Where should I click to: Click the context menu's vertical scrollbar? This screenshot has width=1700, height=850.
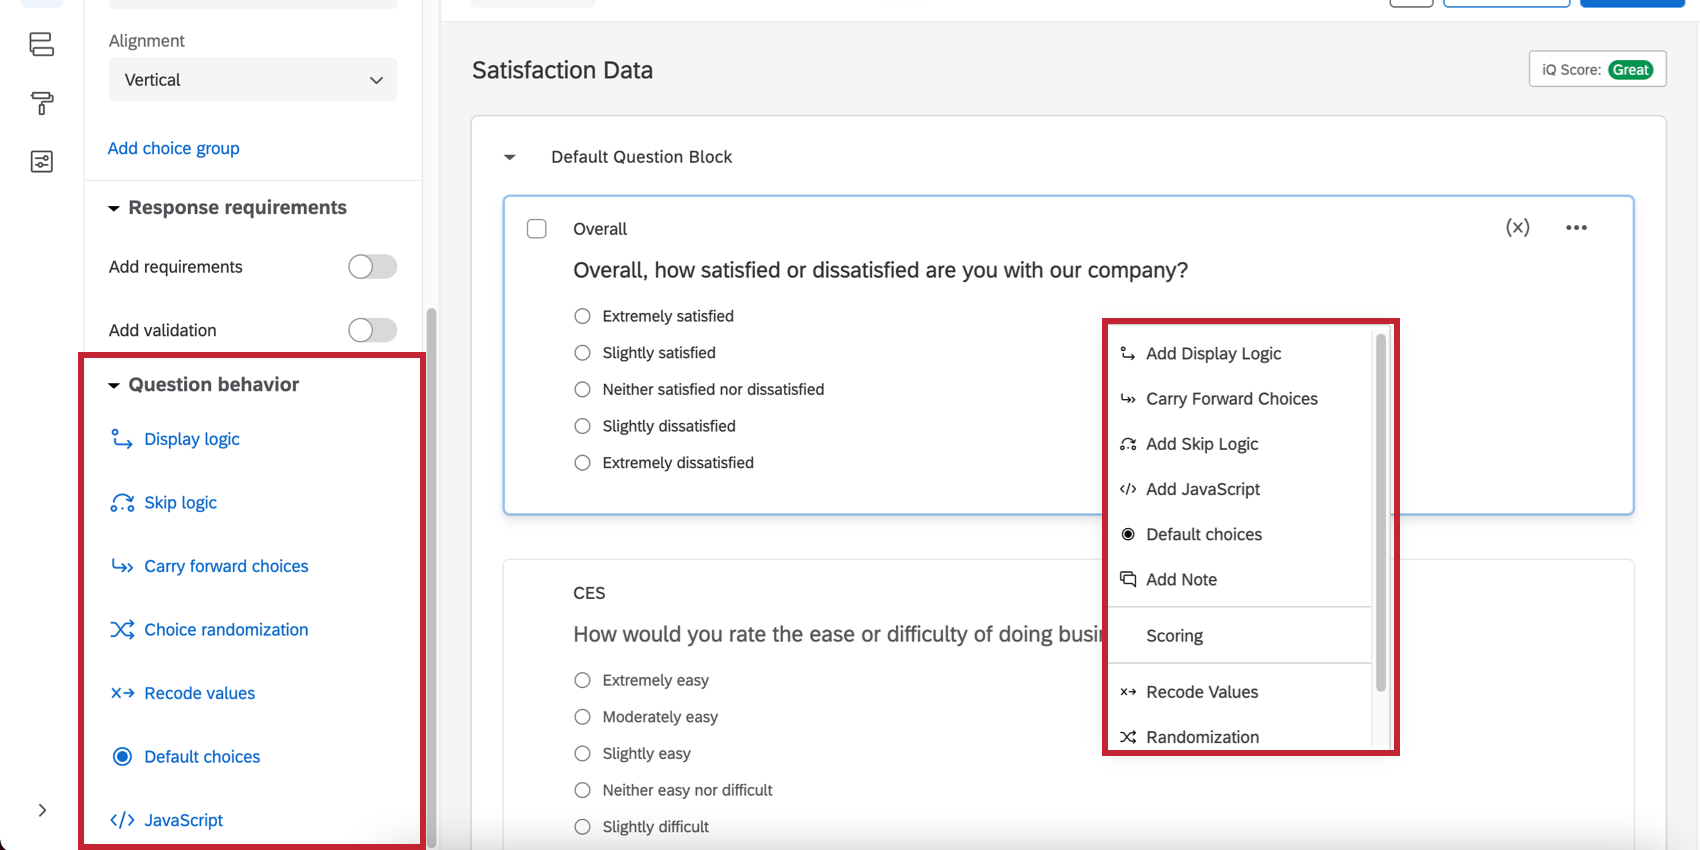pos(1381,510)
